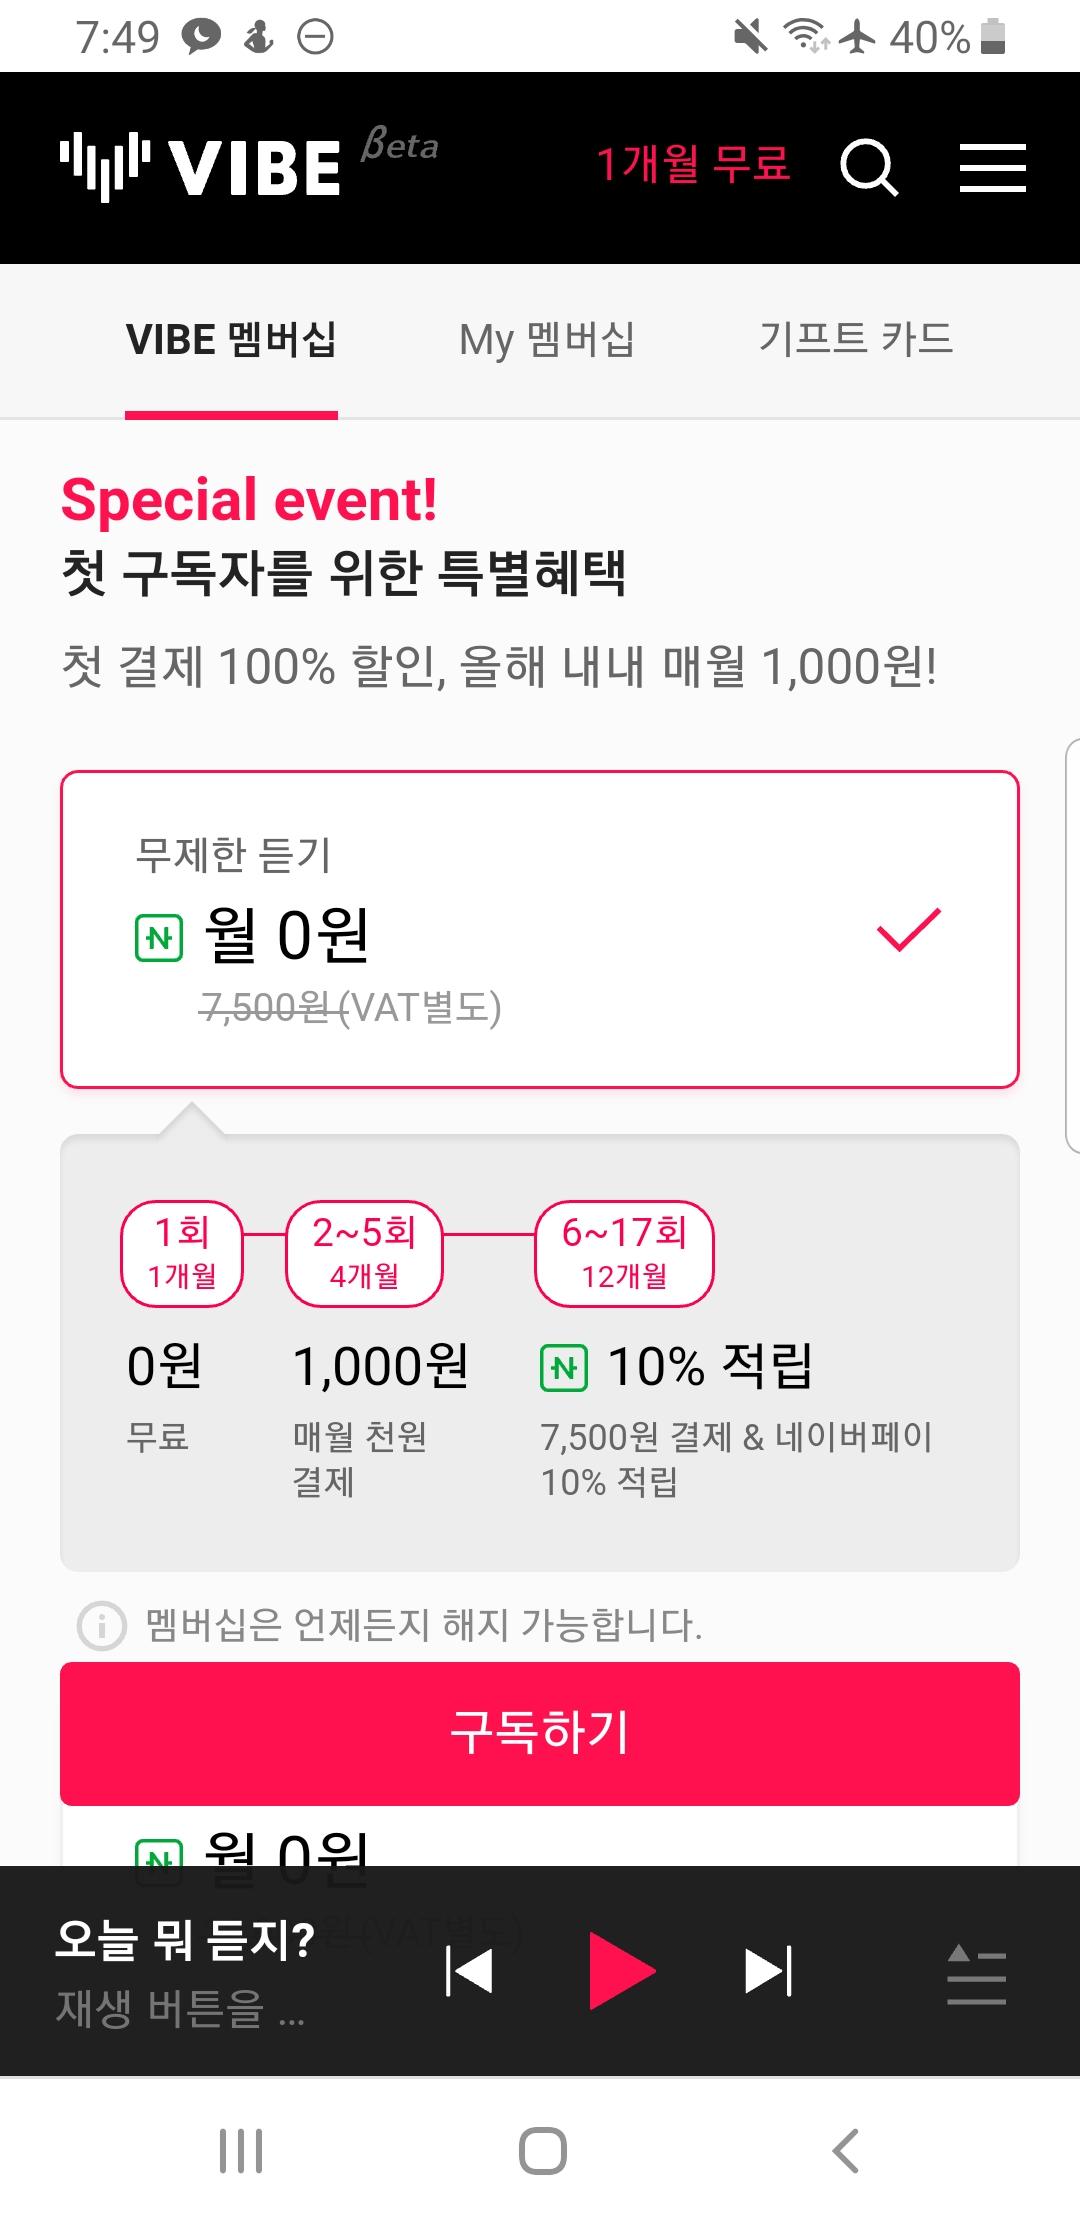This screenshot has height=2220, width=1080.
Task: Switch to the My 멤버십 tab
Action: [x=547, y=340]
